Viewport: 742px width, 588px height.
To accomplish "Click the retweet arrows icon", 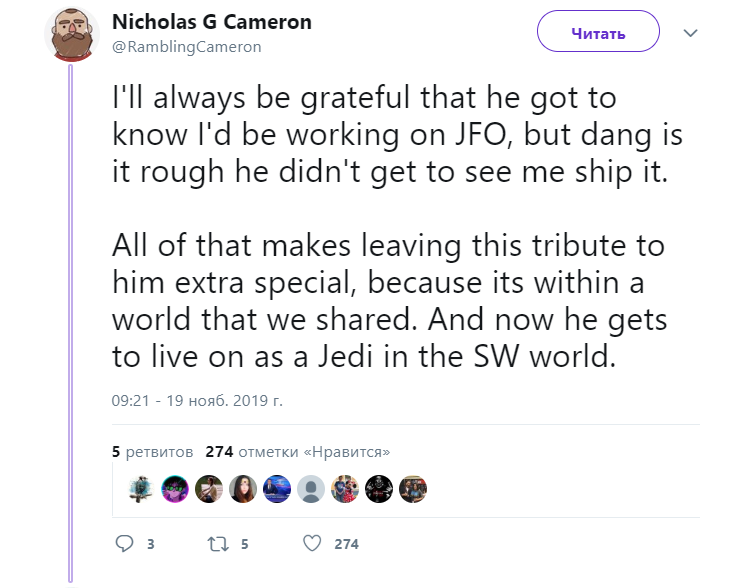I will pos(217,544).
